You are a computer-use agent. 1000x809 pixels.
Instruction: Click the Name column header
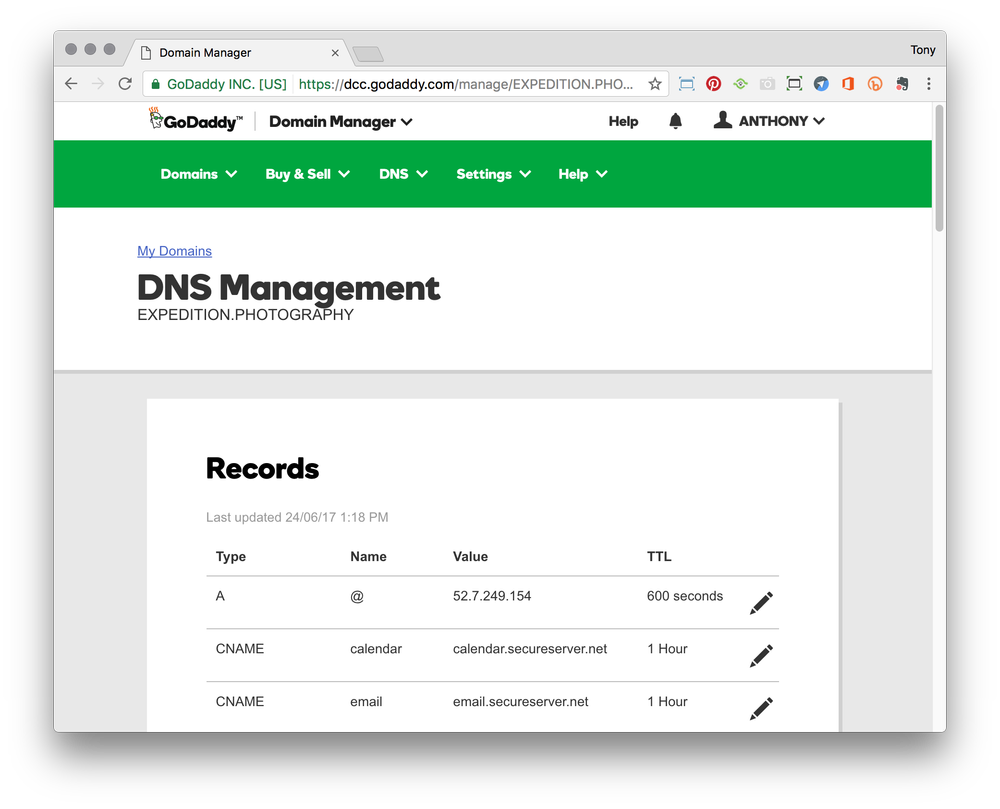coord(368,557)
